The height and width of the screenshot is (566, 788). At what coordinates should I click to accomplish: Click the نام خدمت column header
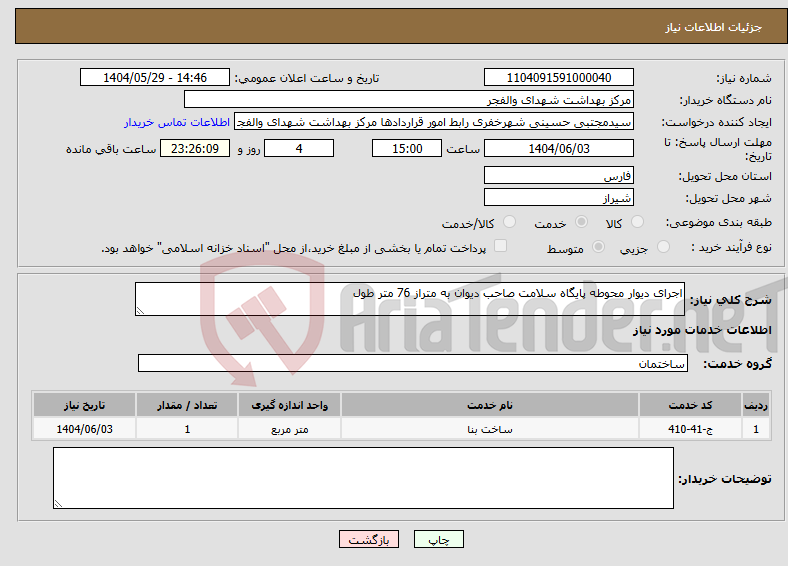pos(490,405)
